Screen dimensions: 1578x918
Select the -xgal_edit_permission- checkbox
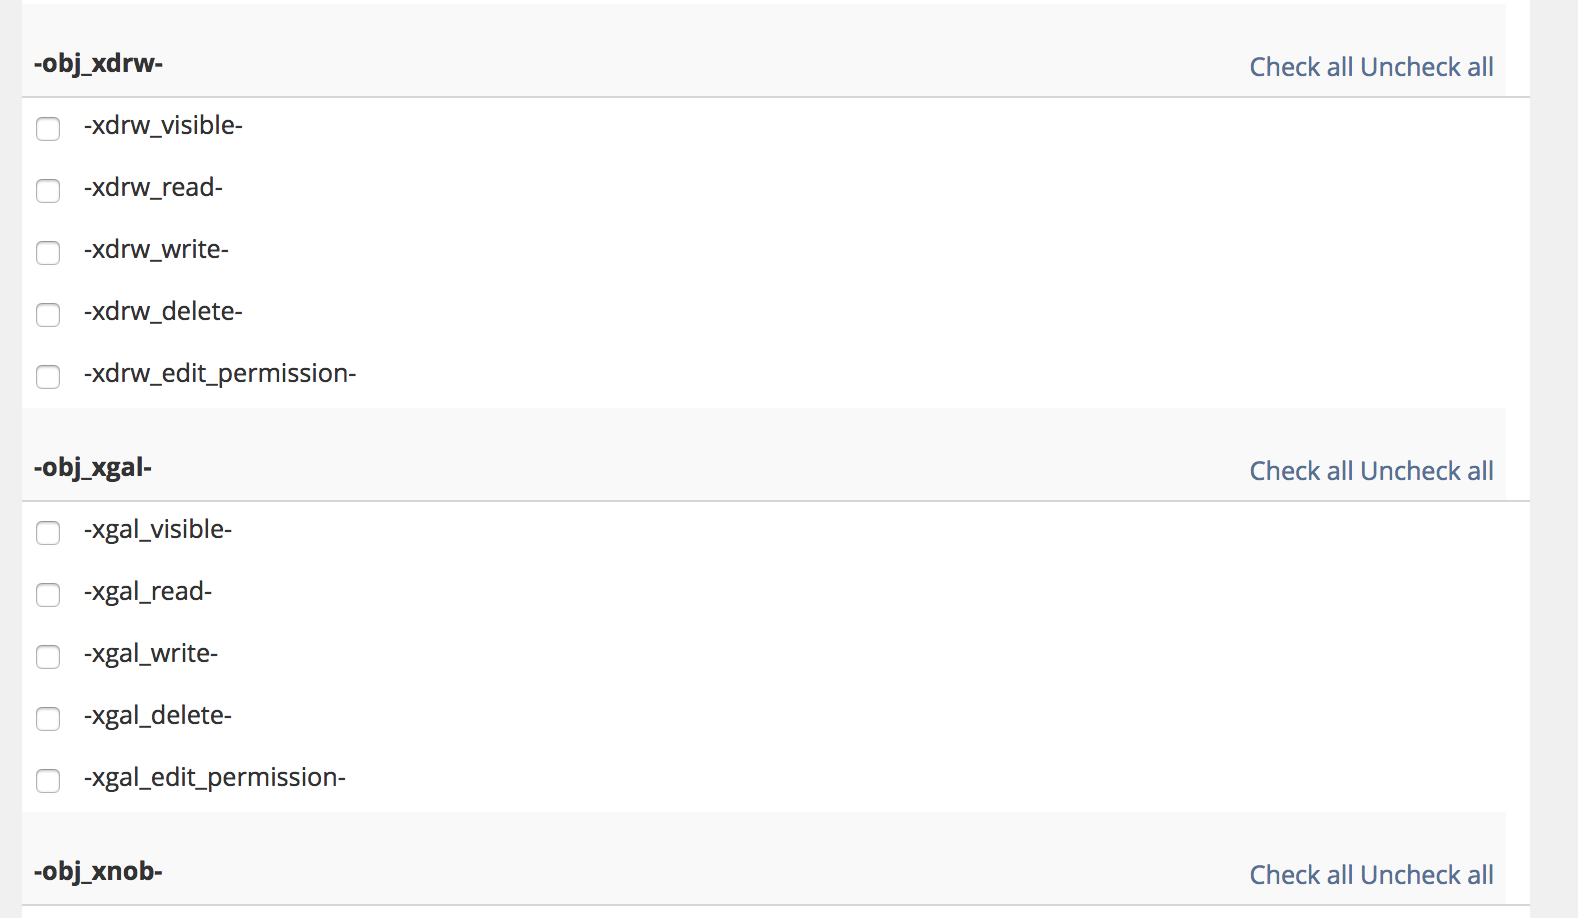pos(48,781)
